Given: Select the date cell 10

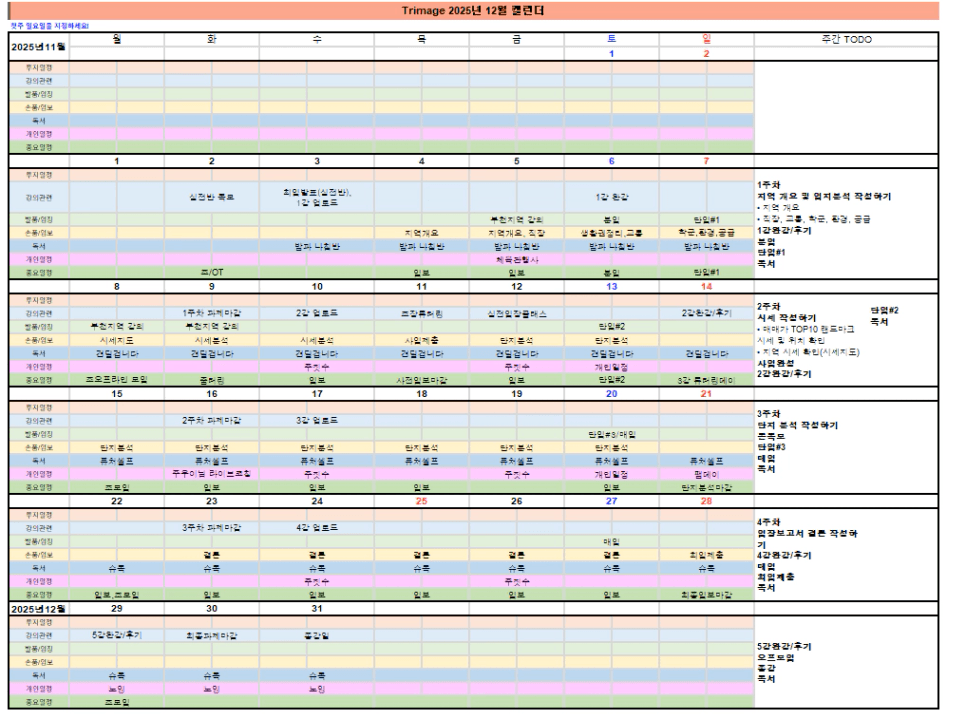Looking at the screenshot, I should [317, 286].
